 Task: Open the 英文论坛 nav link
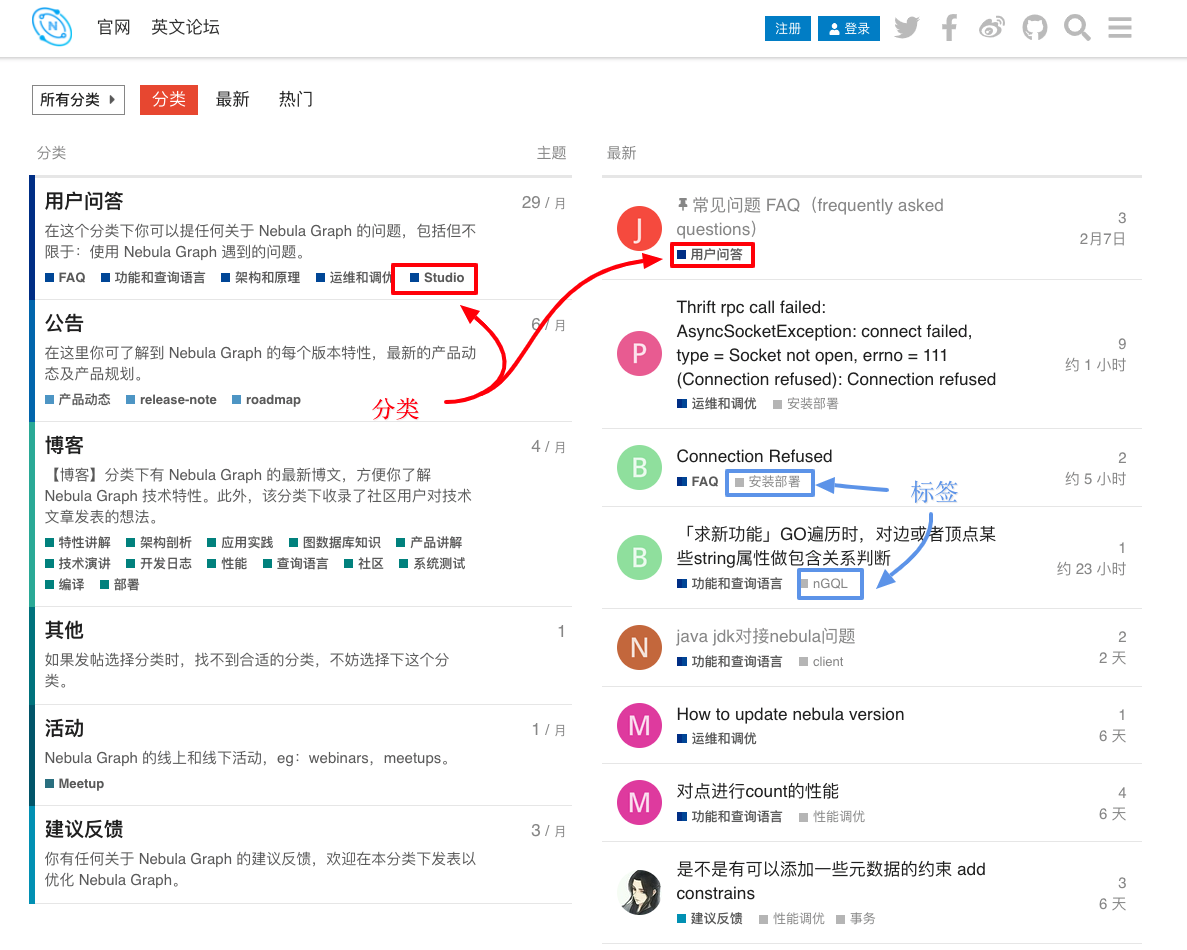185,27
